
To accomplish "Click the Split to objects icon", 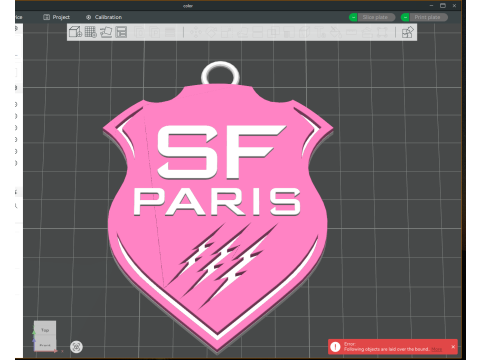I will (139, 32).
